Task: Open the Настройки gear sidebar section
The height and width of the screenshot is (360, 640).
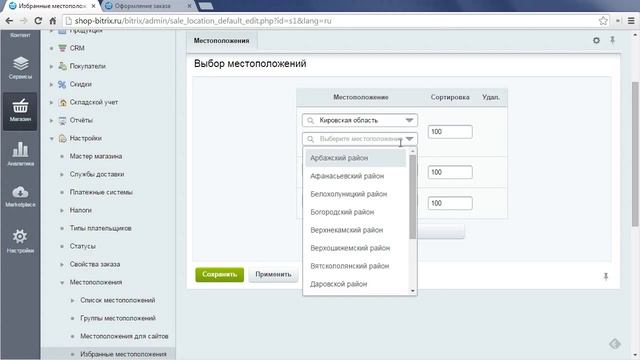Action: (x=20, y=241)
